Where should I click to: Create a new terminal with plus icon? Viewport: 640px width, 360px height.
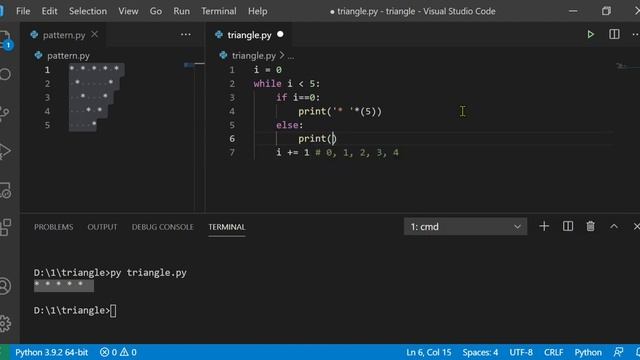click(544, 226)
